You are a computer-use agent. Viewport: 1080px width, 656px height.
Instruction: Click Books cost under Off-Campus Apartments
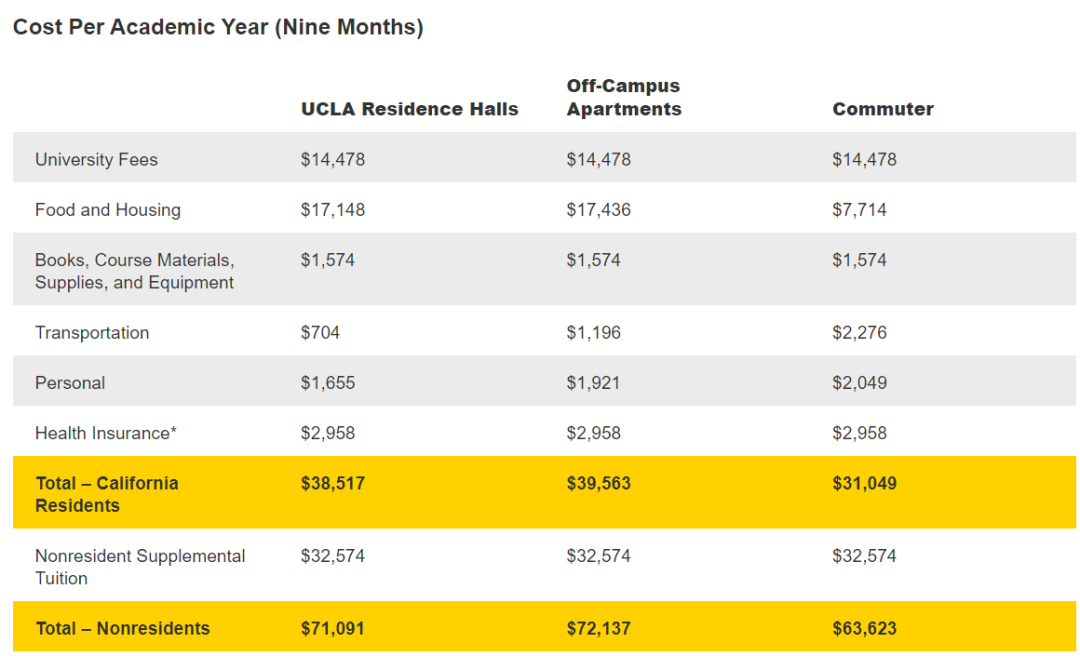pos(594,260)
